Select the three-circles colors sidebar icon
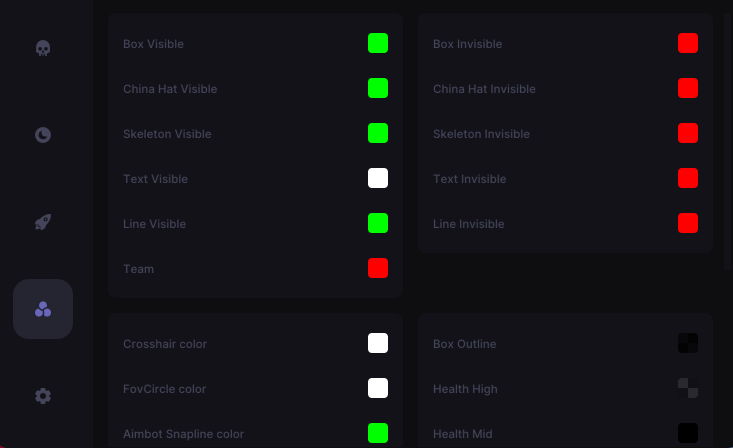The height and width of the screenshot is (448, 733). [x=43, y=309]
